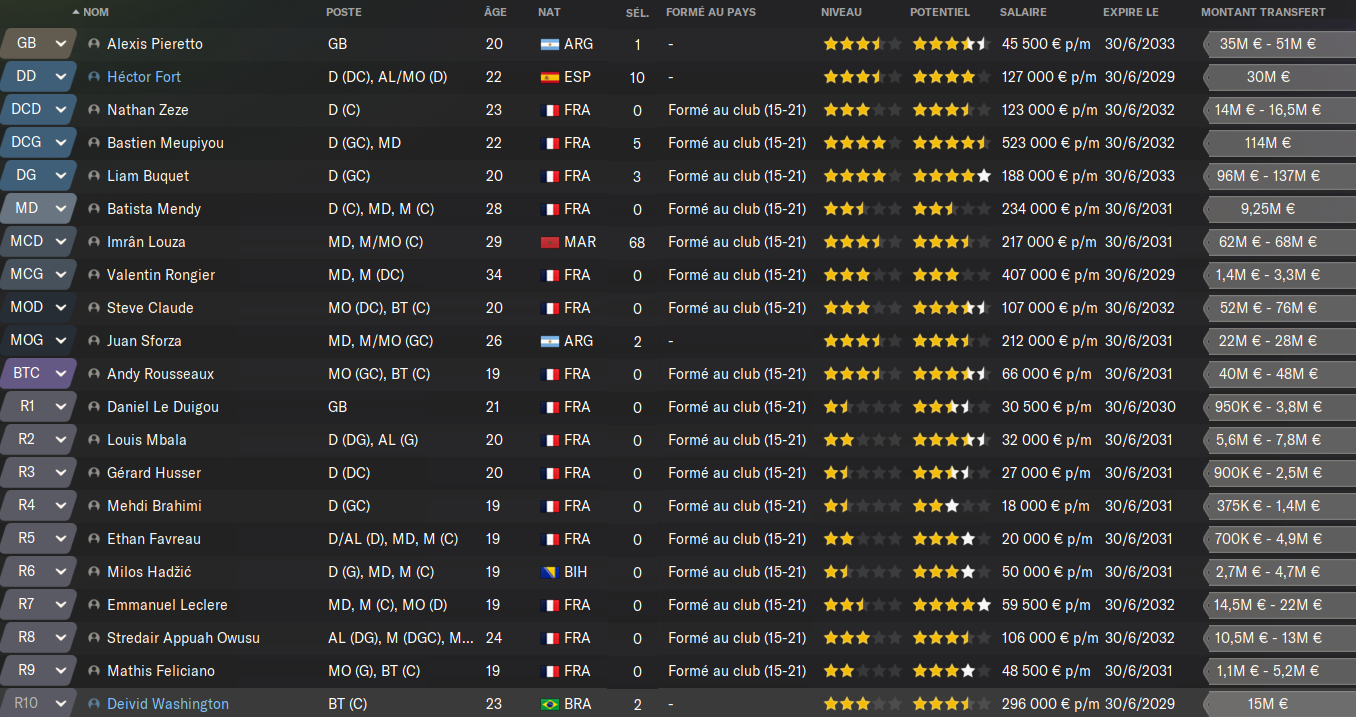Click the info icon beside Emmanuel Leclere
This screenshot has height=717, width=1356.
94,605
